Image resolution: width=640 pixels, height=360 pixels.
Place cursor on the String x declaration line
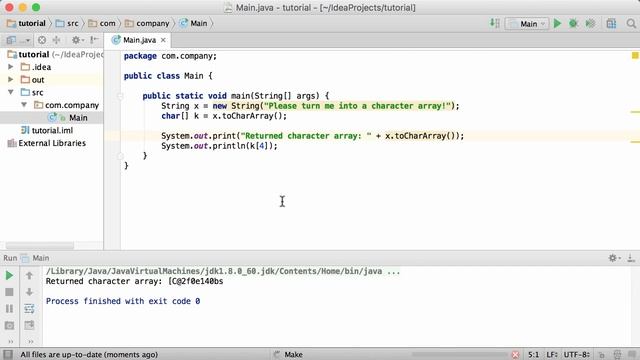coord(310,106)
